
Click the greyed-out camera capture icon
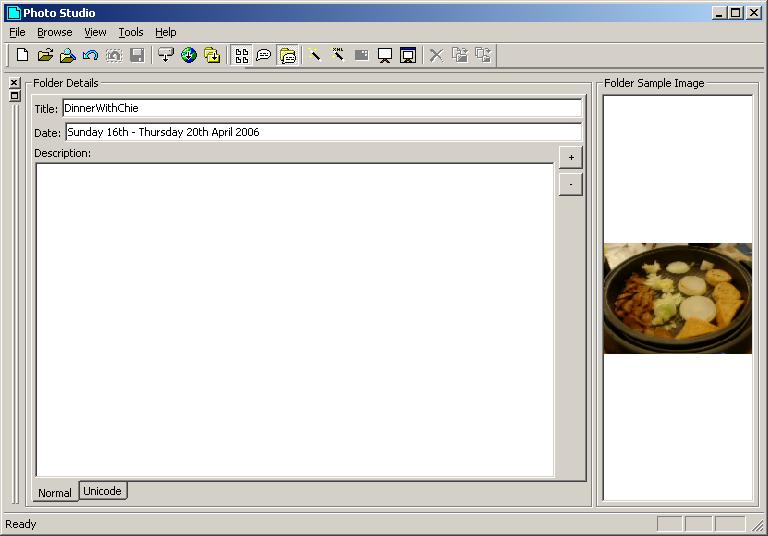click(114, 55)
